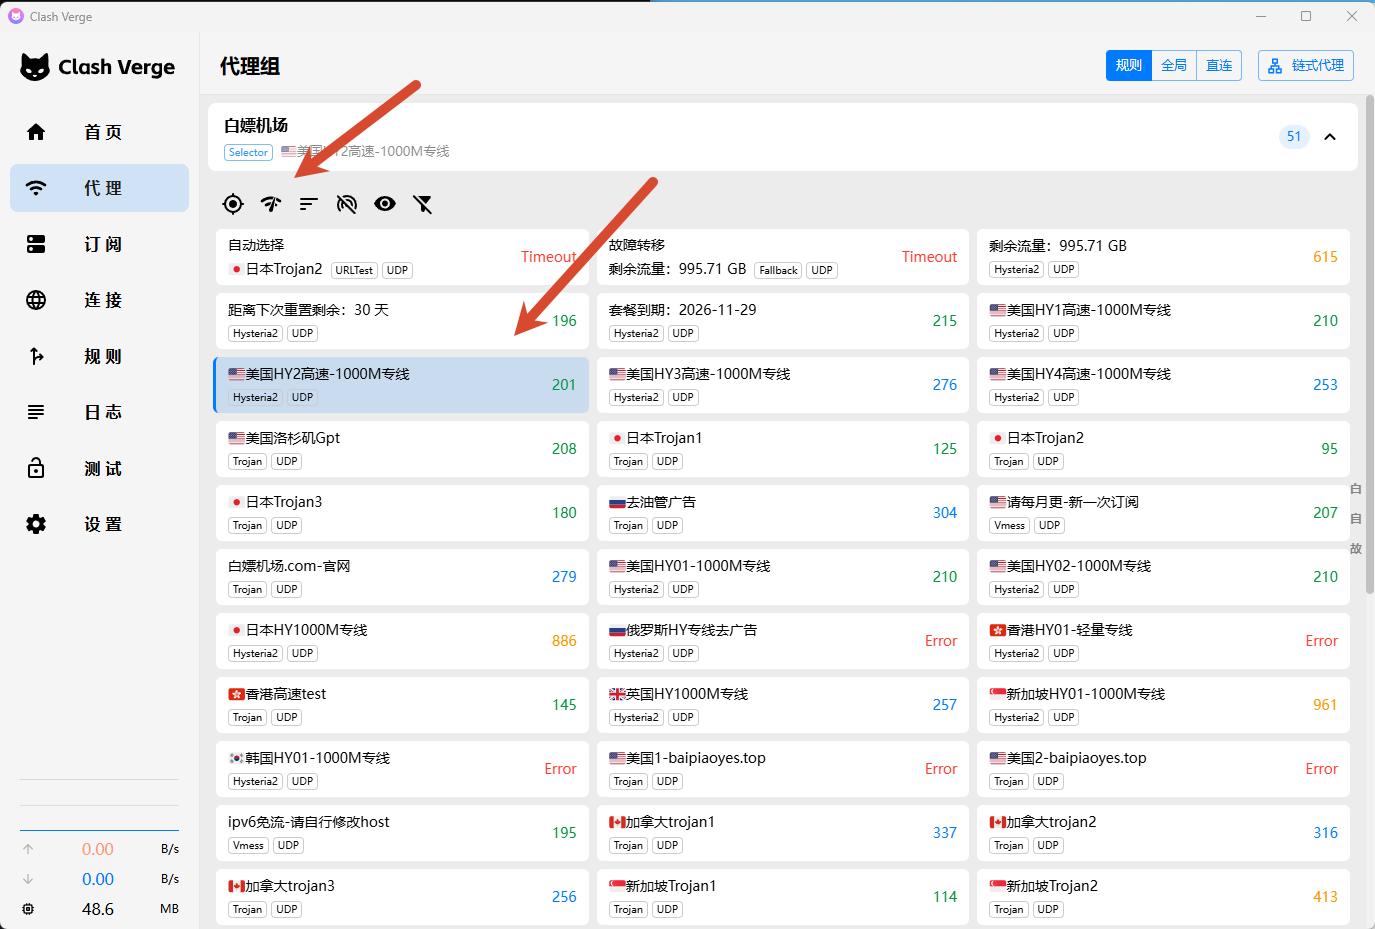Image resolution: width=1375 pixels, height=929 pixels.
Task: Retest 615 delay on 剩余流量 card
Action: tap(1325, 257)
